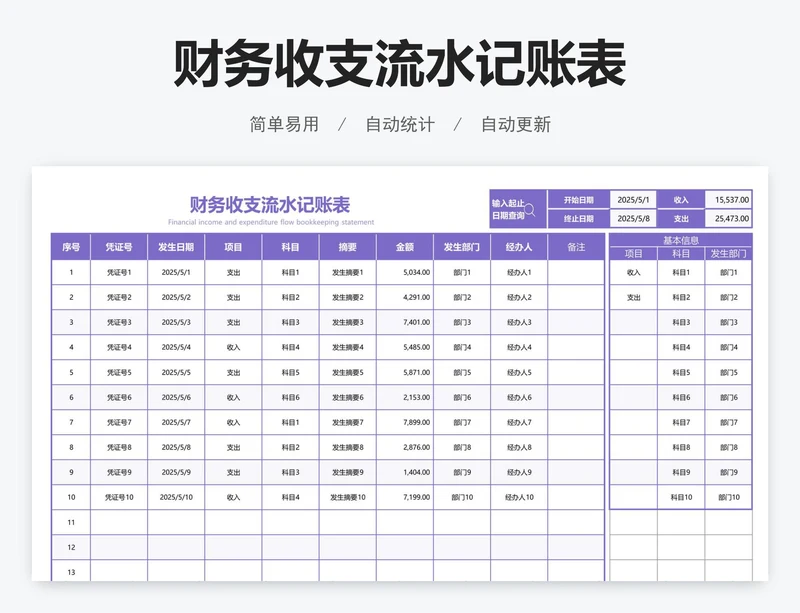800x613 pixels.
Task: Click amount cell 7,401.00
Action: click(x=405, y=322)
